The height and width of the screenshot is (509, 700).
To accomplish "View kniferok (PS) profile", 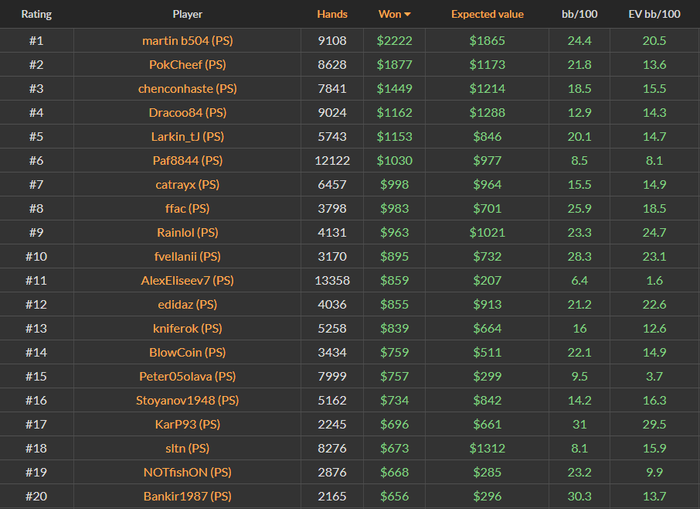I will point(187,329).
